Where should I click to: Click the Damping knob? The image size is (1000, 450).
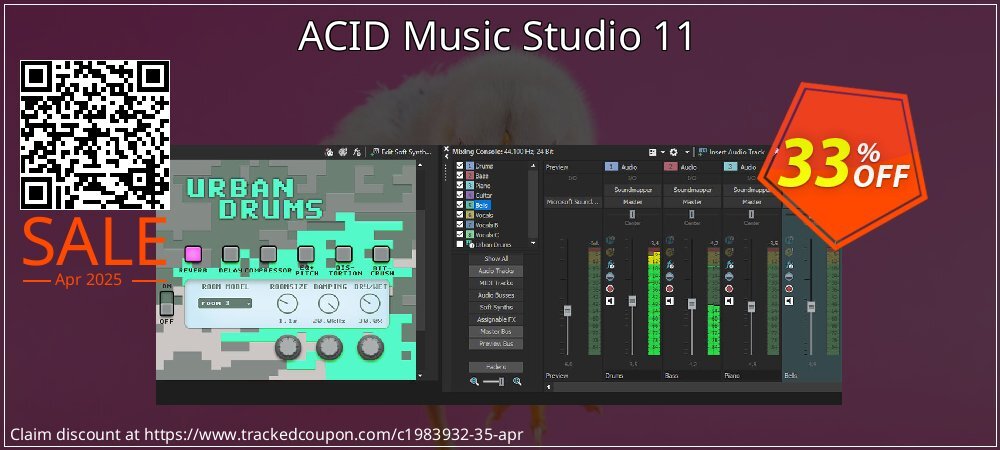coord(328,304)
